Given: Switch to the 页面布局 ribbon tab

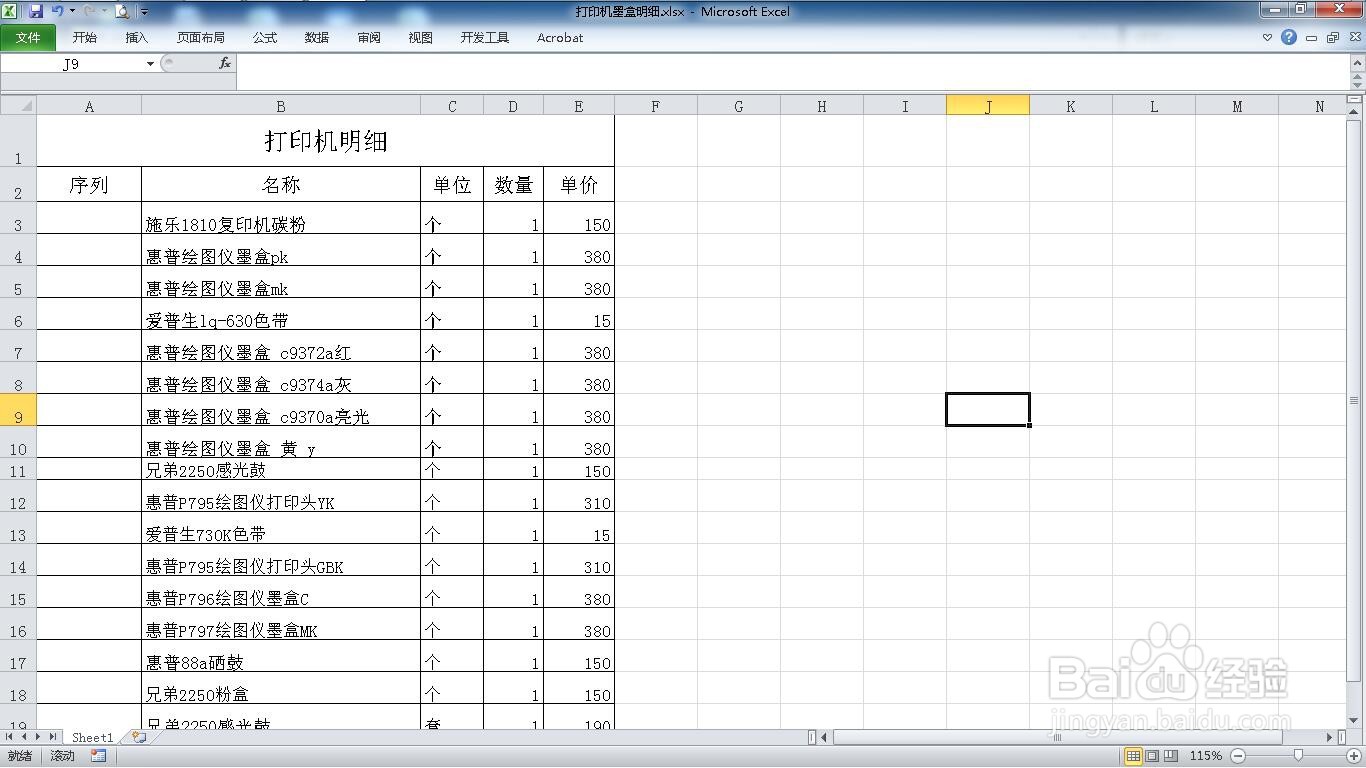Looking at the screenshot, I should pos(201,38).
